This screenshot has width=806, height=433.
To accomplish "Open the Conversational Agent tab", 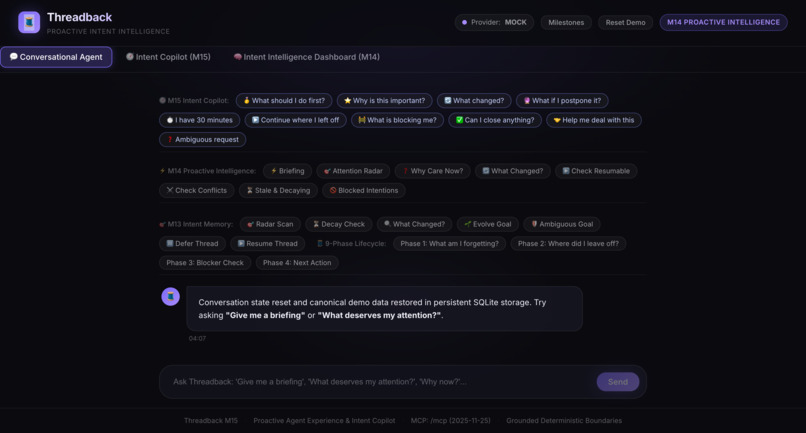I will click(56, 57).
